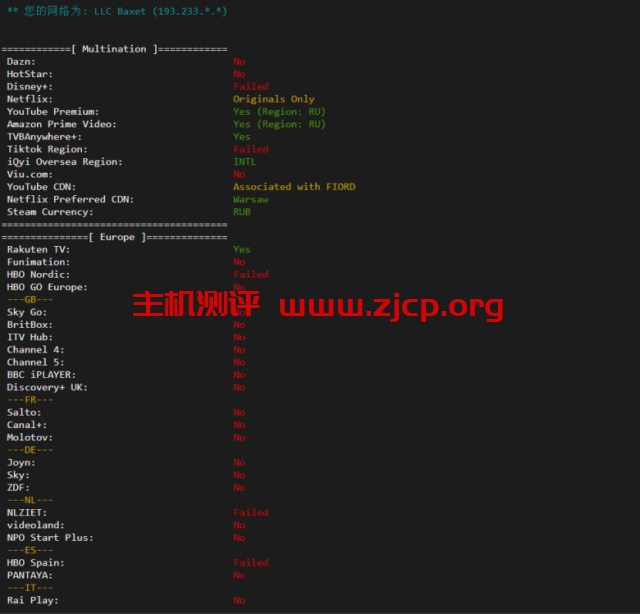Select the BBC iPLAYER: label

click(41, 375)
